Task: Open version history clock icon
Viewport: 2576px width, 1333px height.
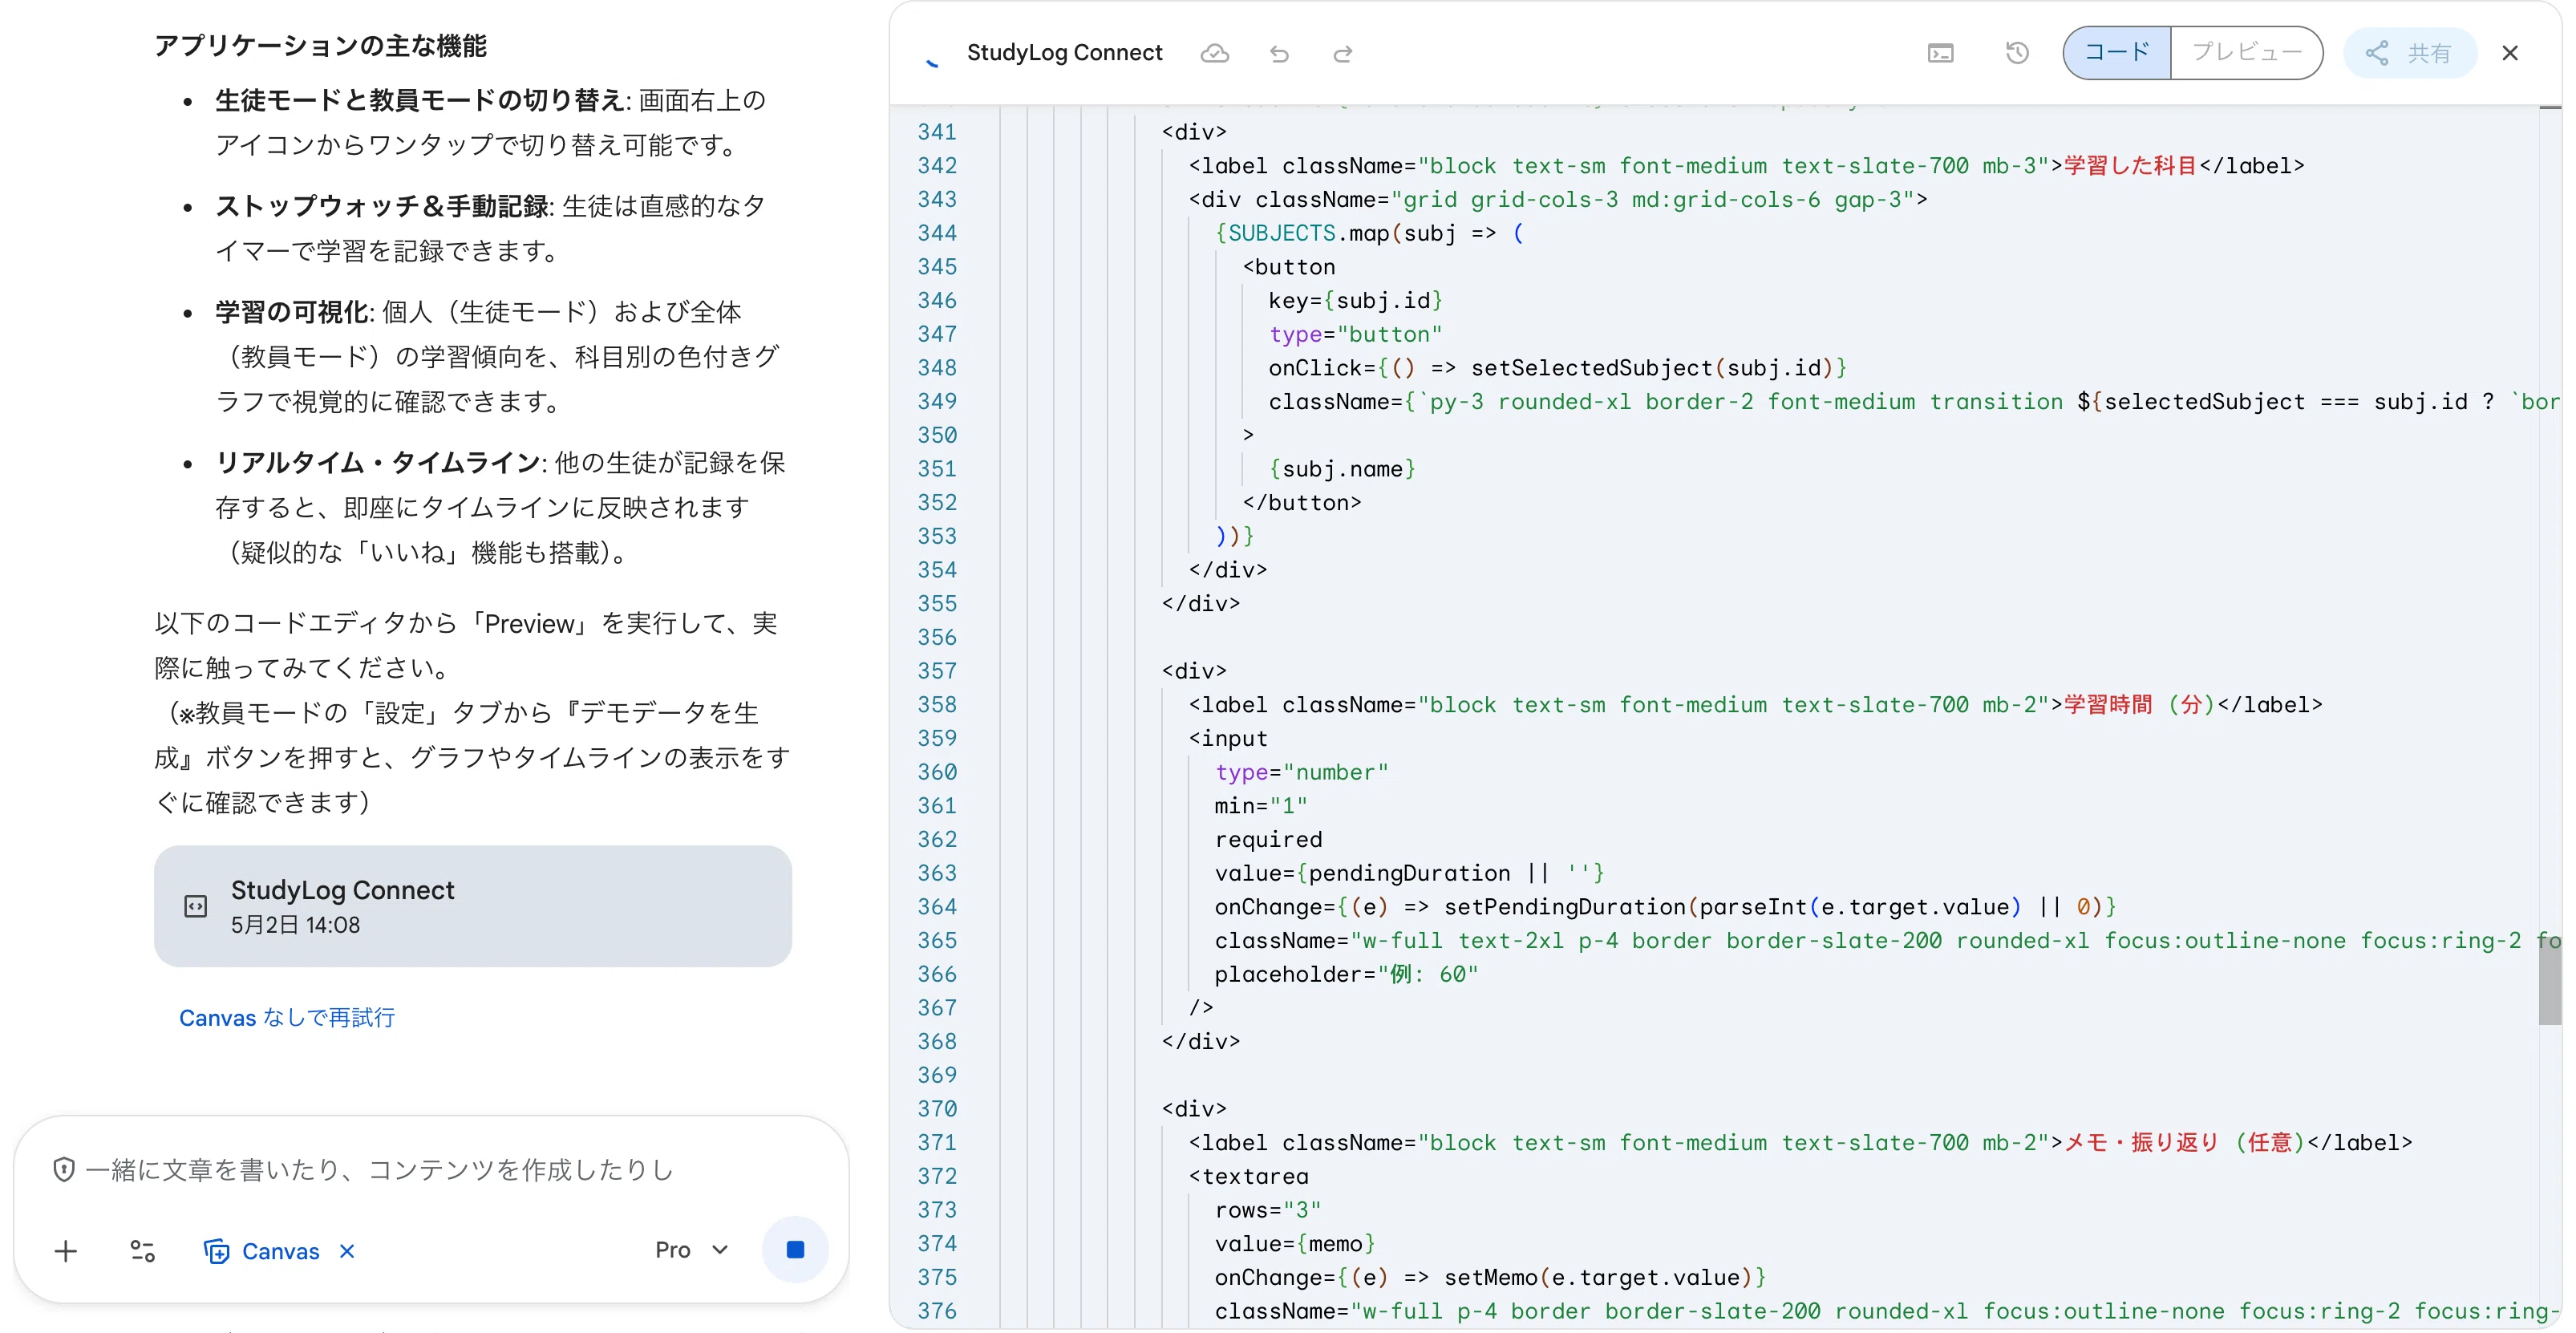Action: pyautogui.click(x=2017, y=53)
